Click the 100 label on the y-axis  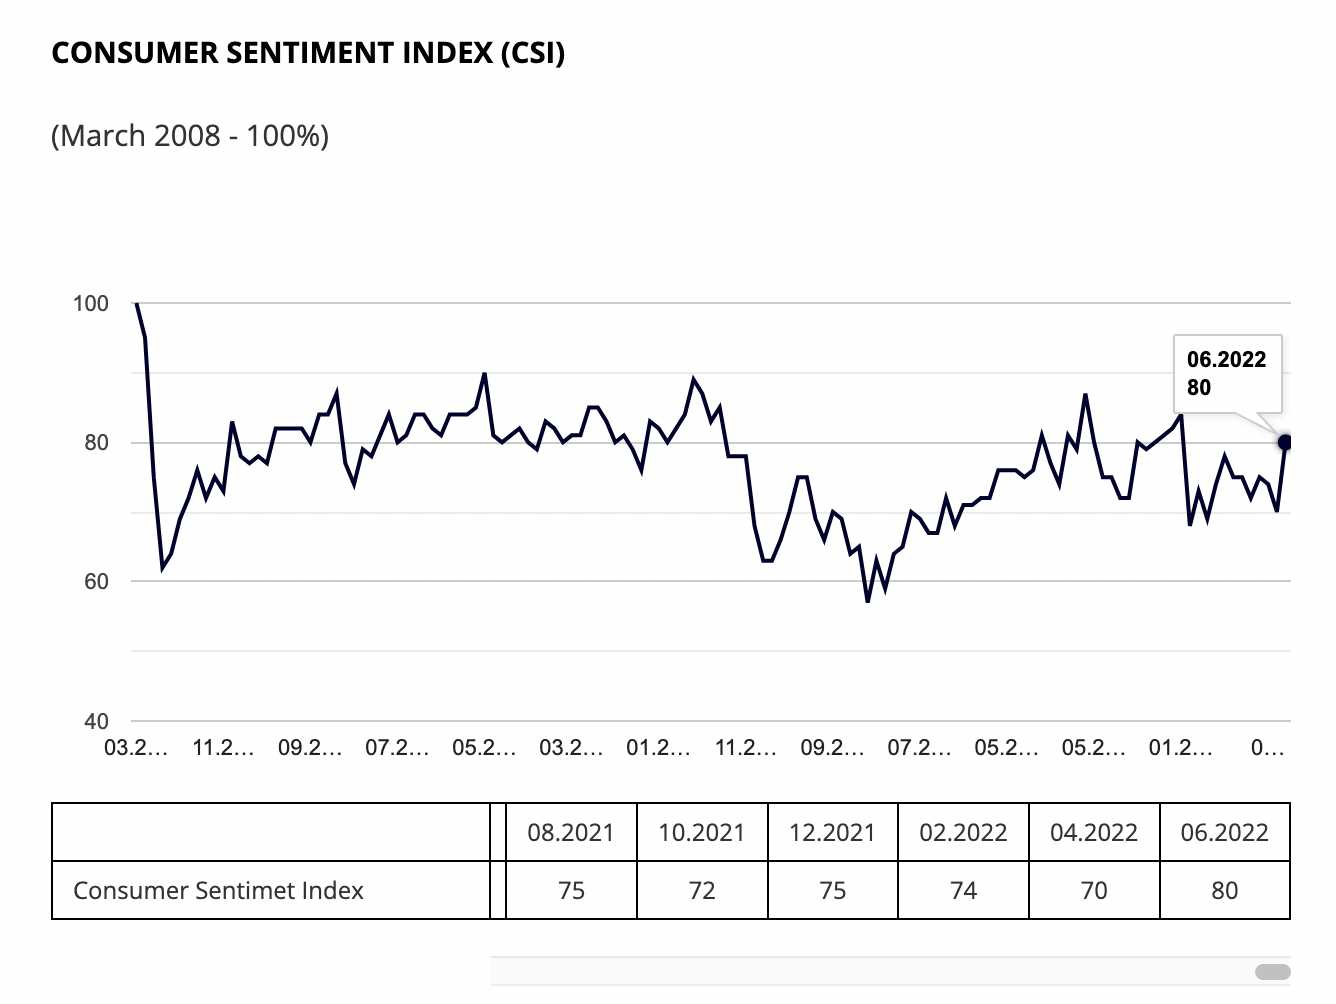(x=91, y=303)
